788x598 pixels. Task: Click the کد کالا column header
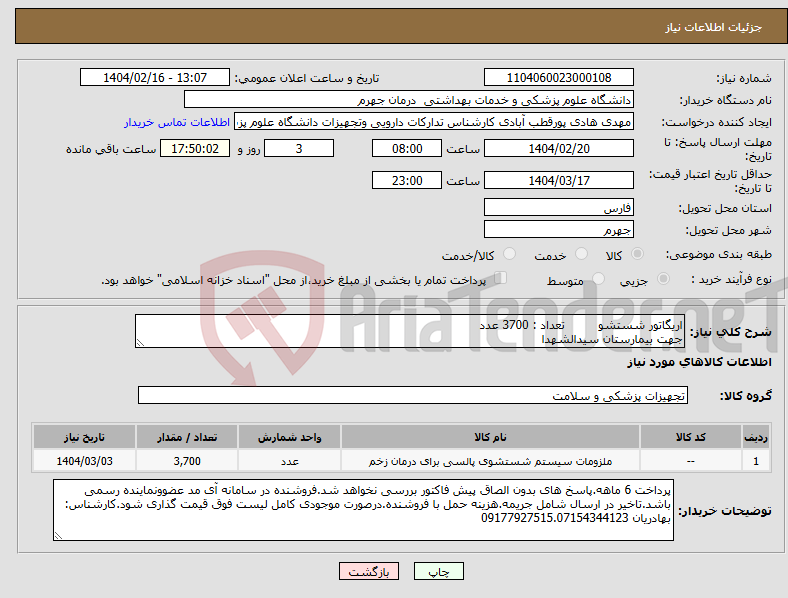[691, 437]
